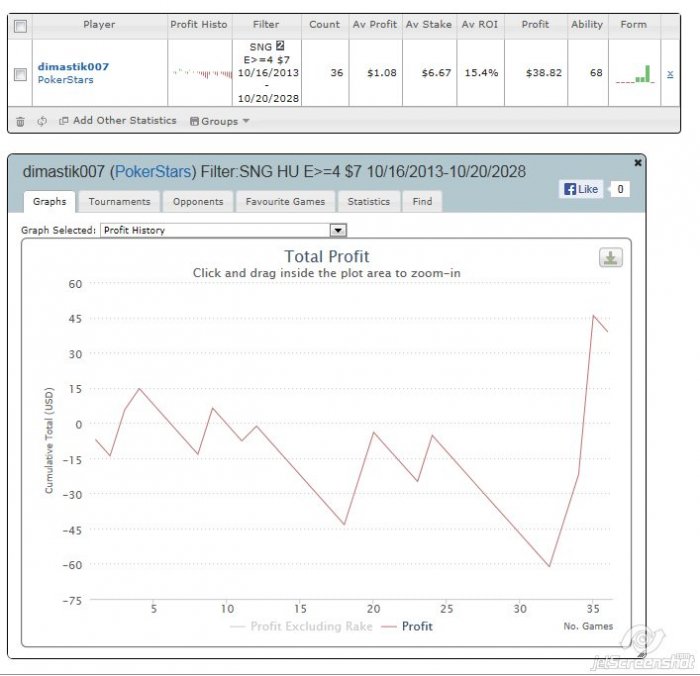Open the Opponents tab
The width and height of the screenshot is (700, 676).
(198, 201)
